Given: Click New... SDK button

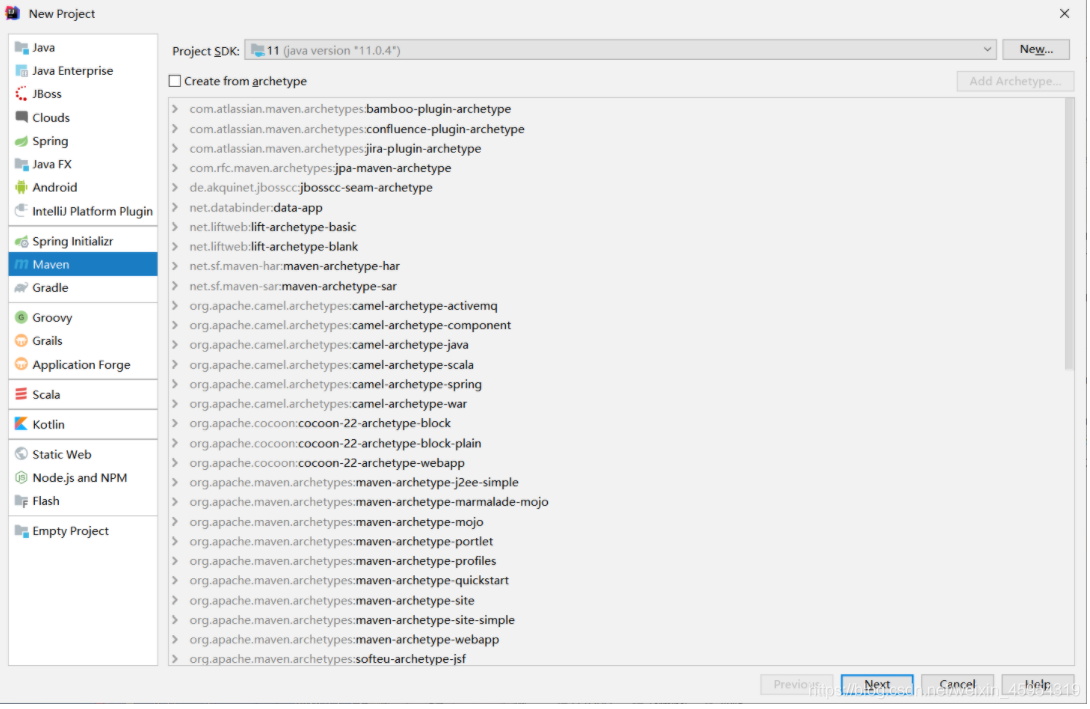Looking at the screenshot, I should click(x=1036, y=49).
